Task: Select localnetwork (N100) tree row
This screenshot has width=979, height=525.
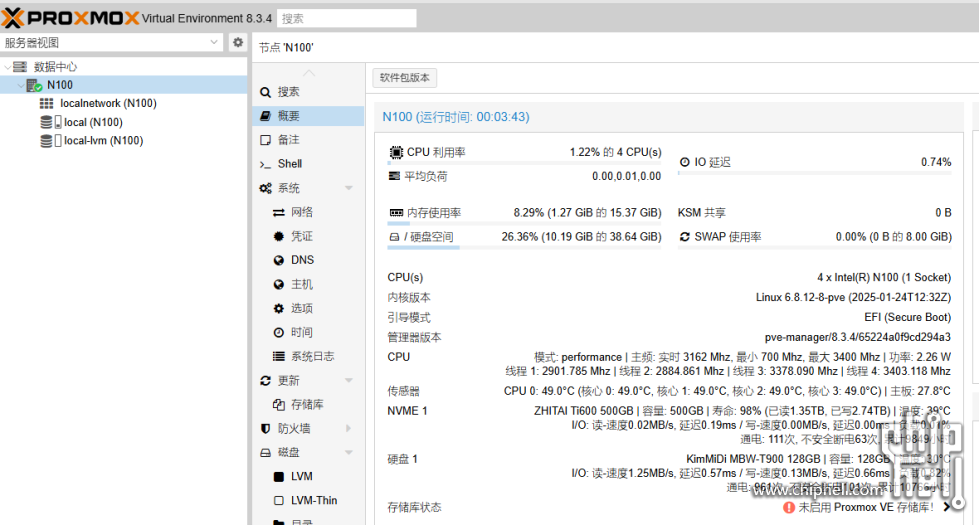Action: click(x=124, y=104)
